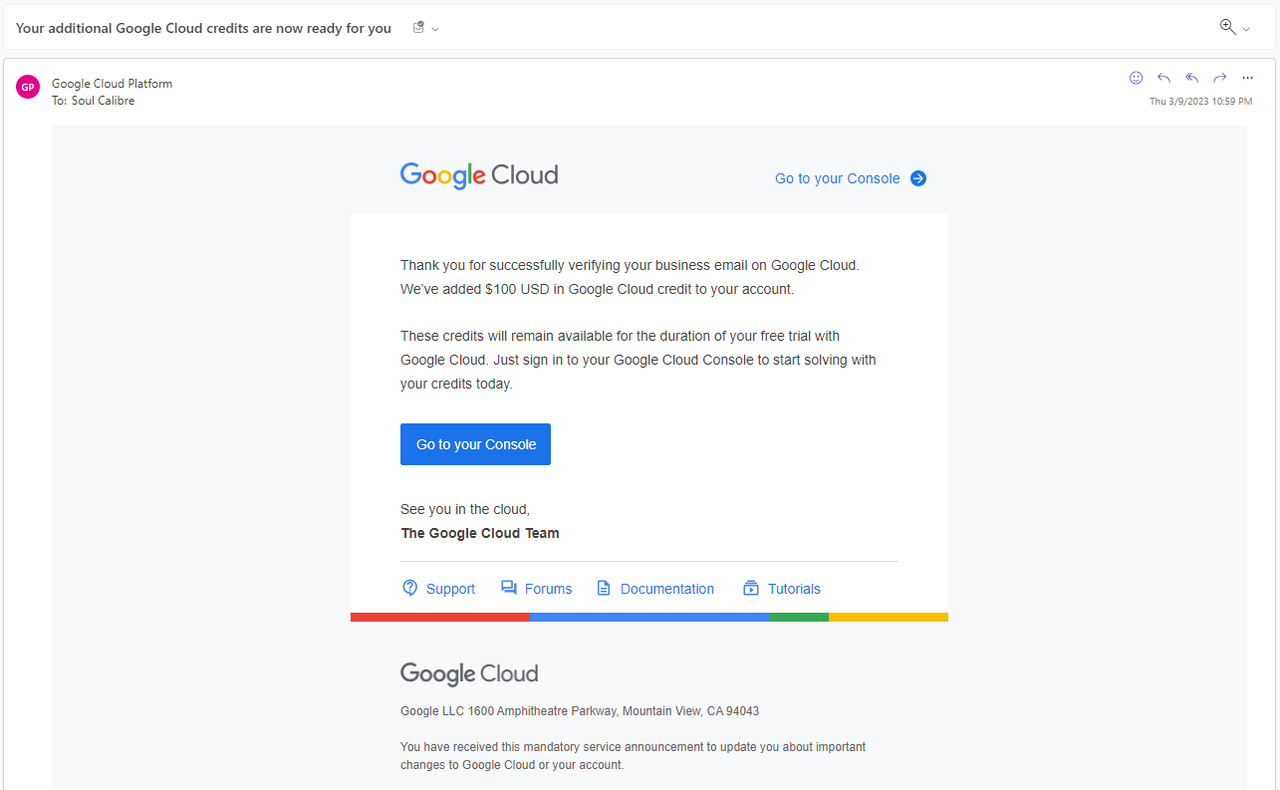
Task: Open the Support link
Action: point(450,589)
